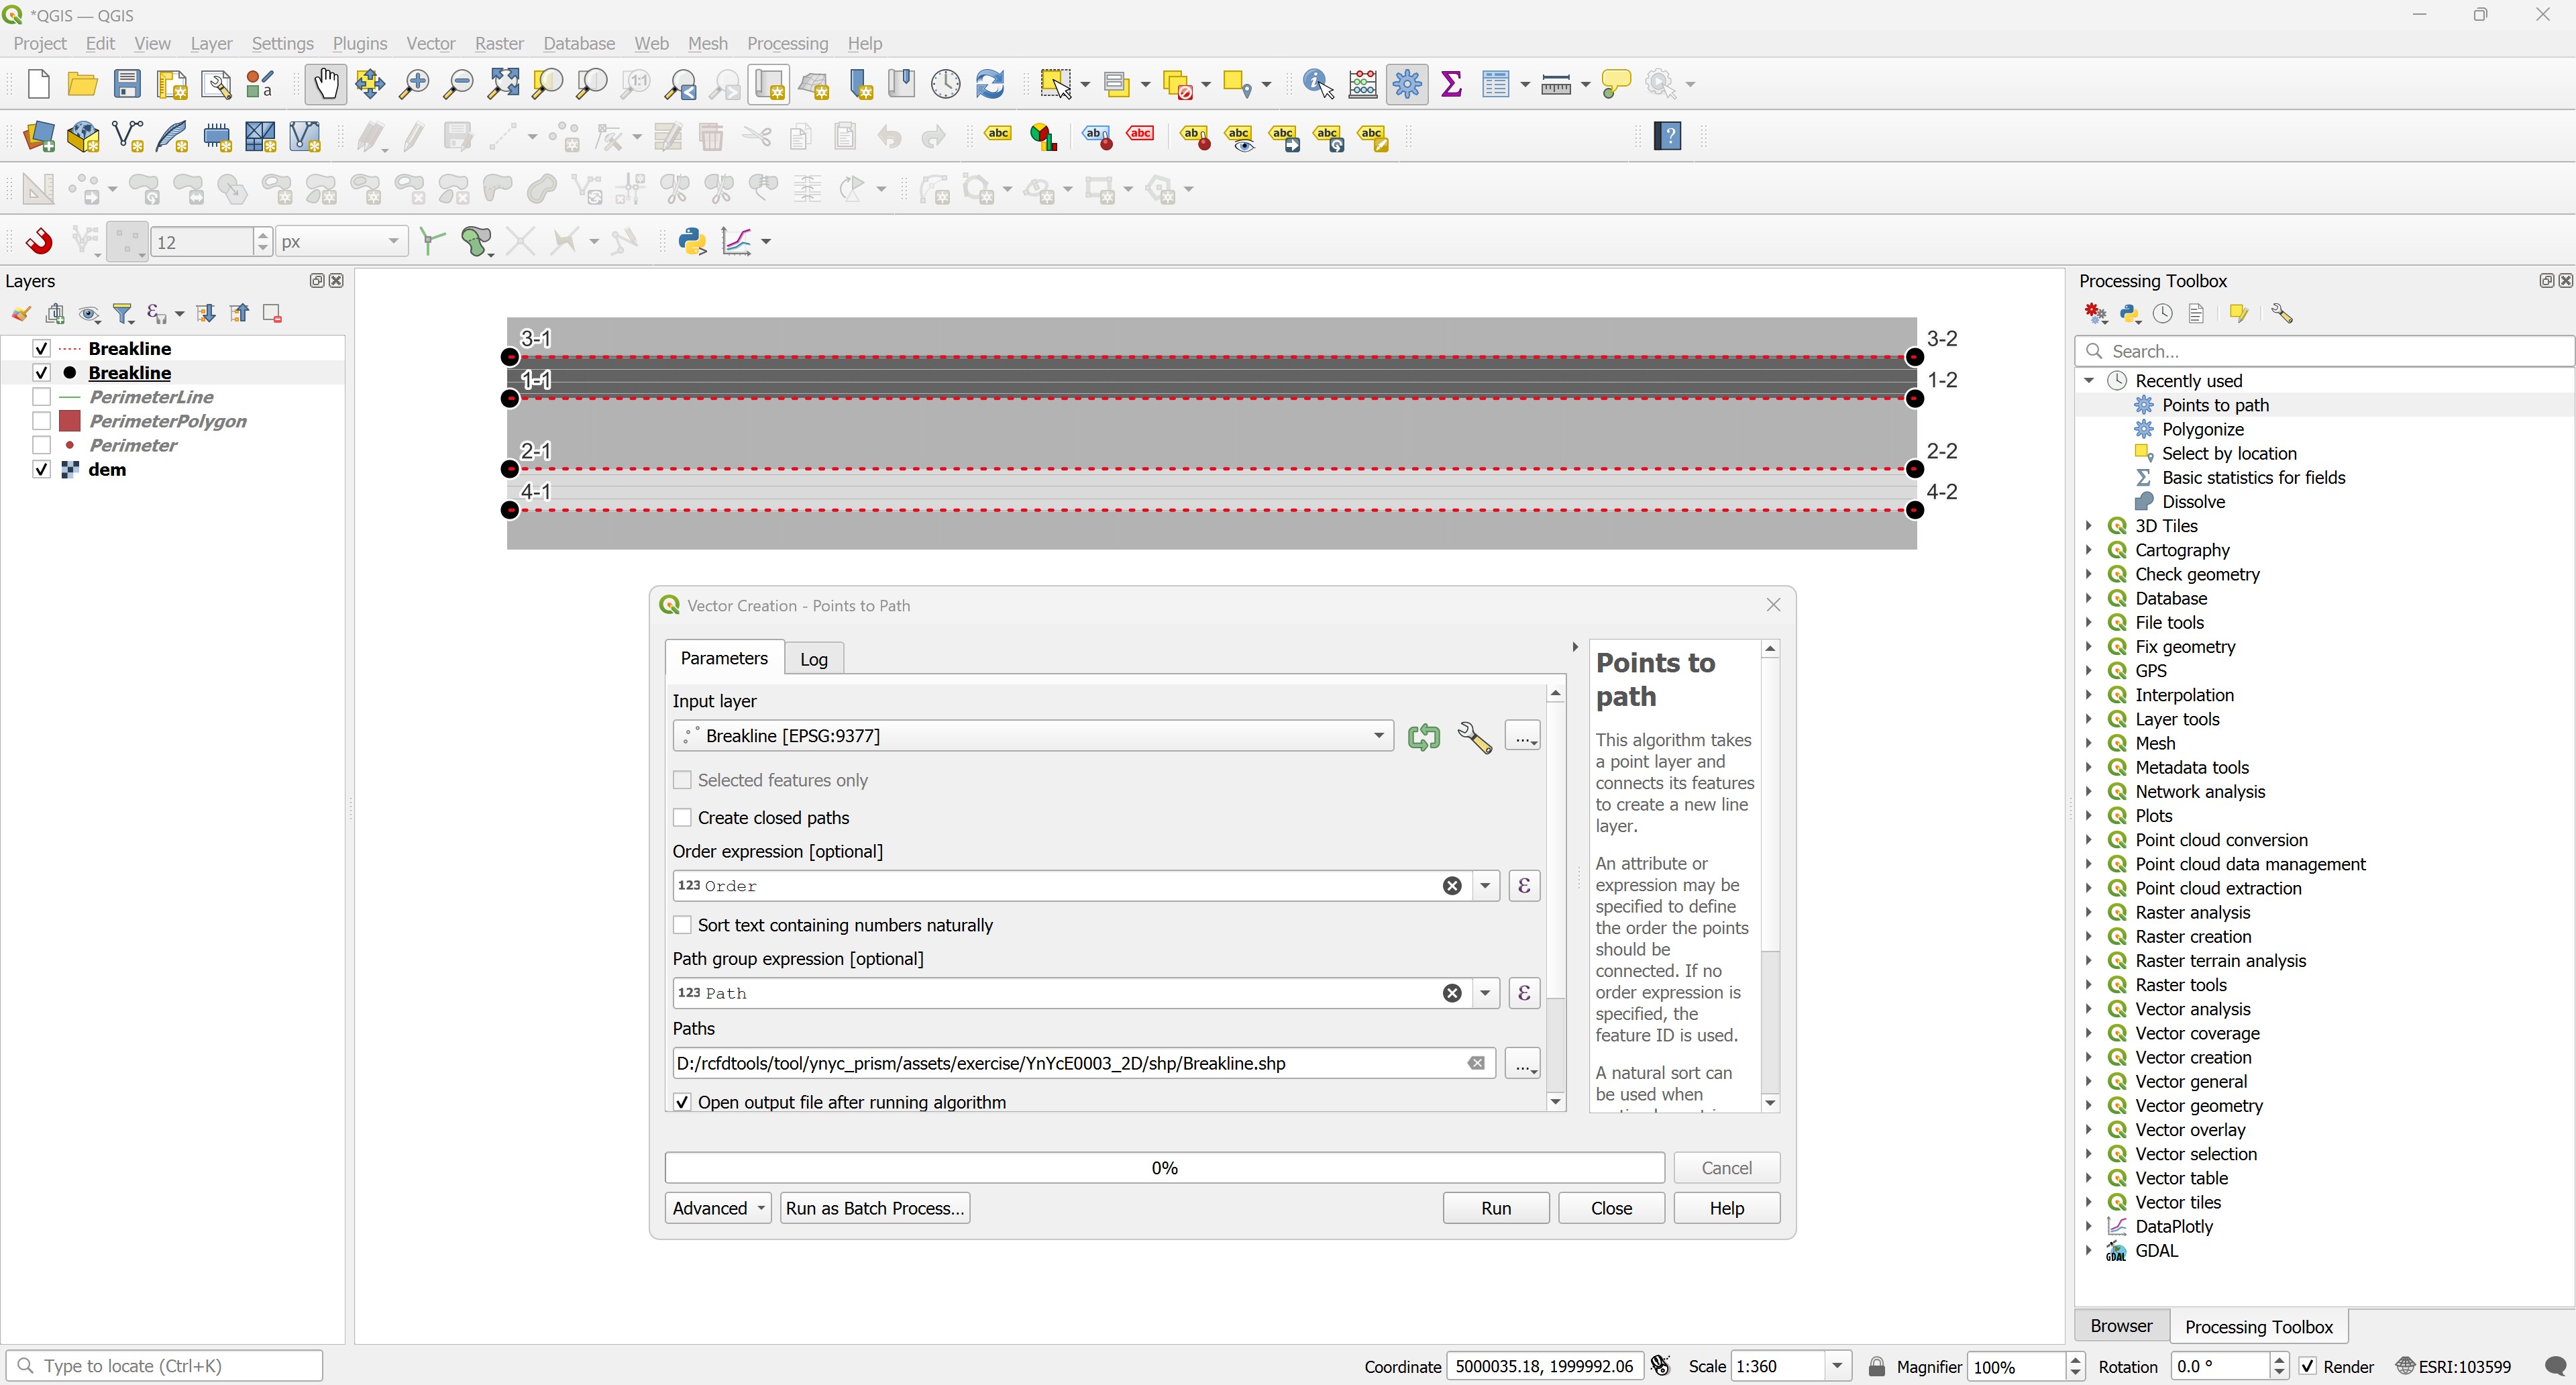Uncheck Open output file after running algorithm

tap(682, 1102)
